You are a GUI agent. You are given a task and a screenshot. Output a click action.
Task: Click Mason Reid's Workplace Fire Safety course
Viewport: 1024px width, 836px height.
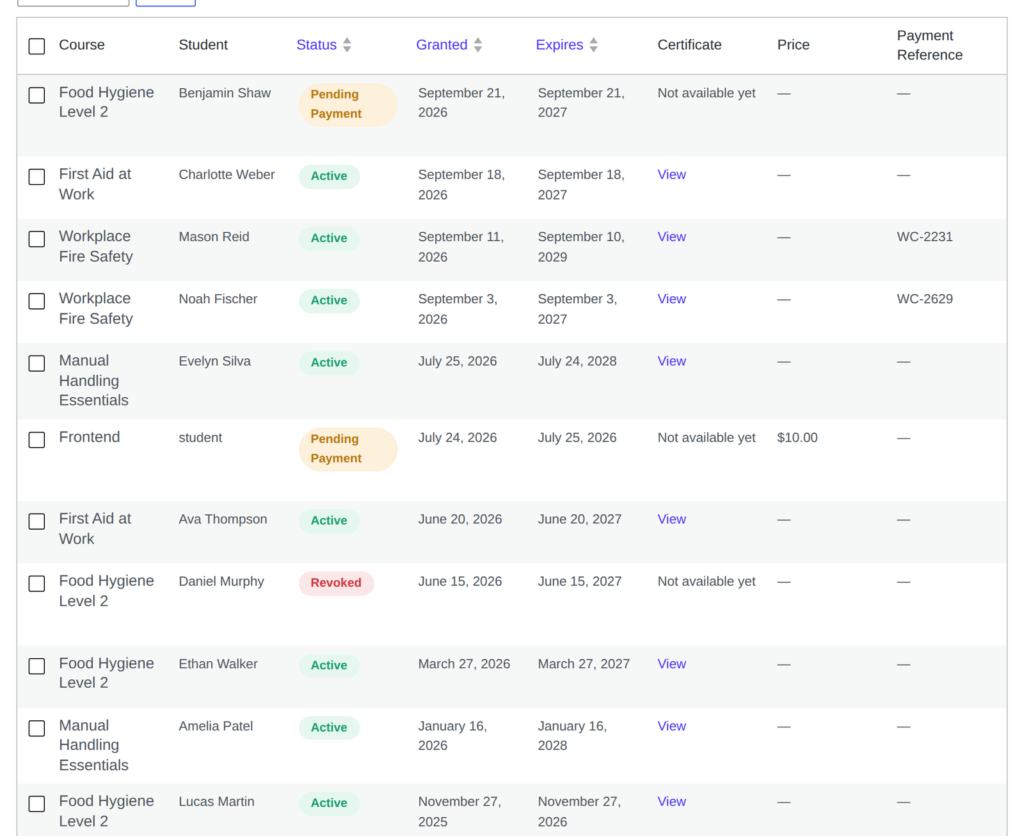pyautogui.click(x=96, y=246)
